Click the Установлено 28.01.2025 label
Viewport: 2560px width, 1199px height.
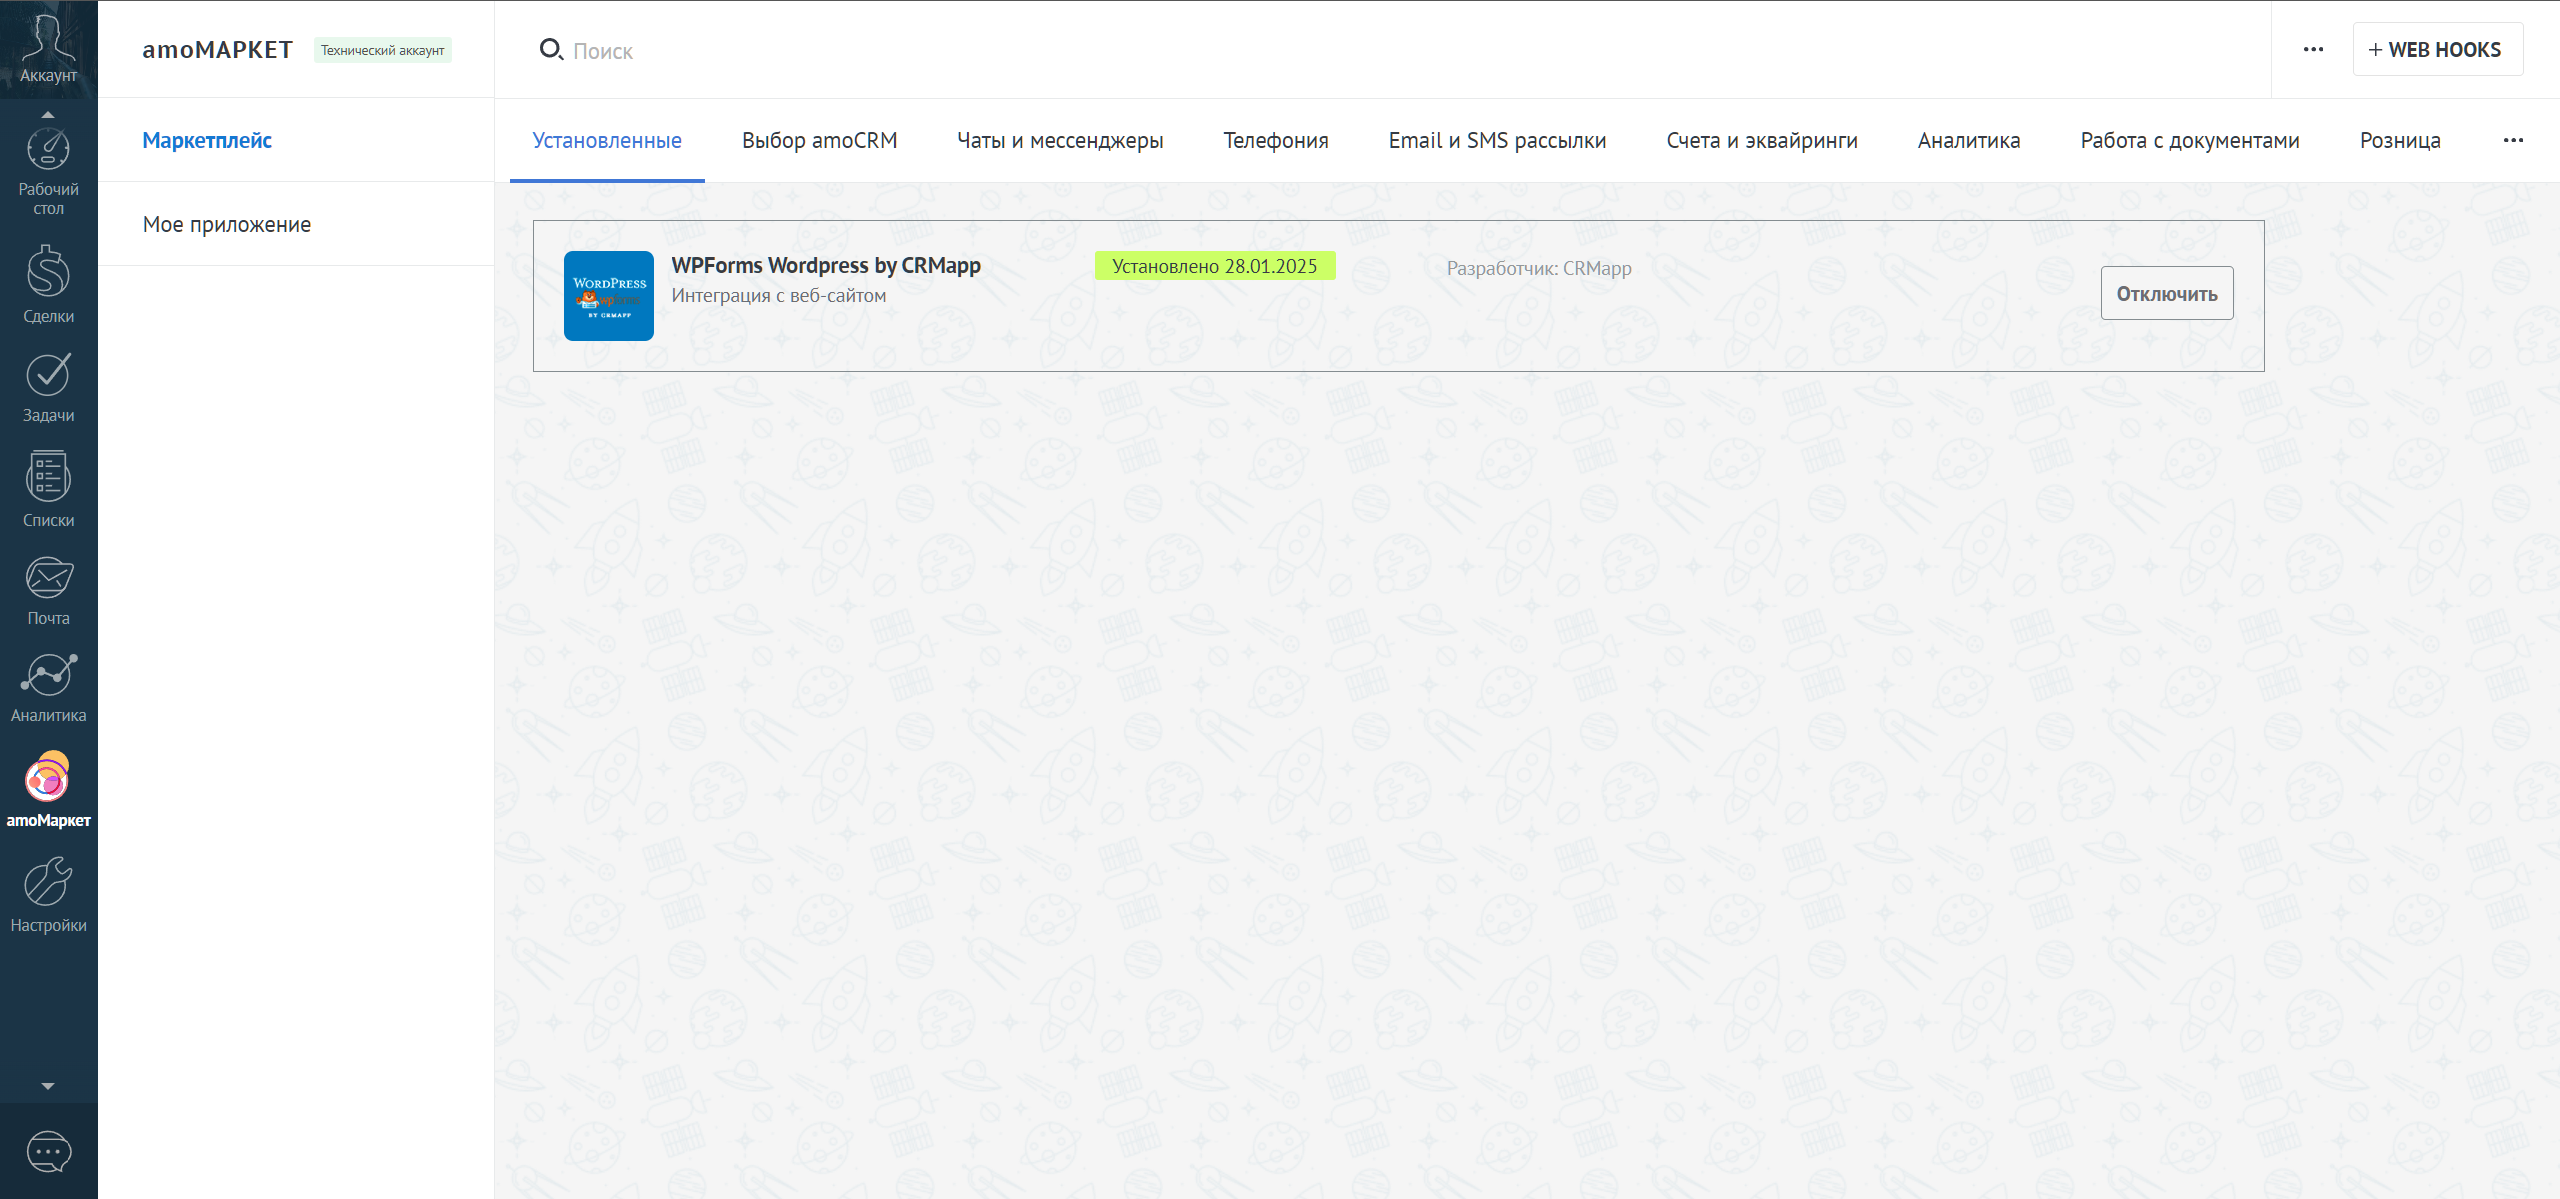click(x=1215, y=266)
